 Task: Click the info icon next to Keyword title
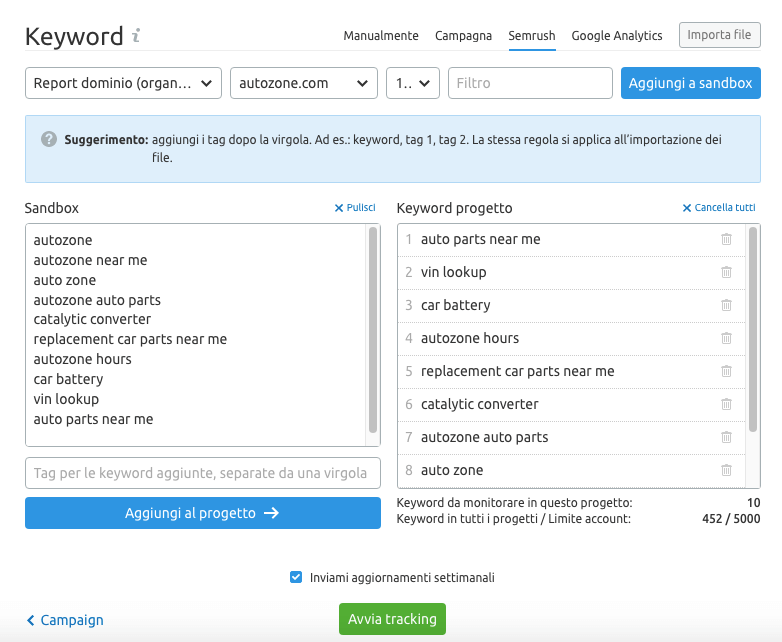tap(136, 36)
